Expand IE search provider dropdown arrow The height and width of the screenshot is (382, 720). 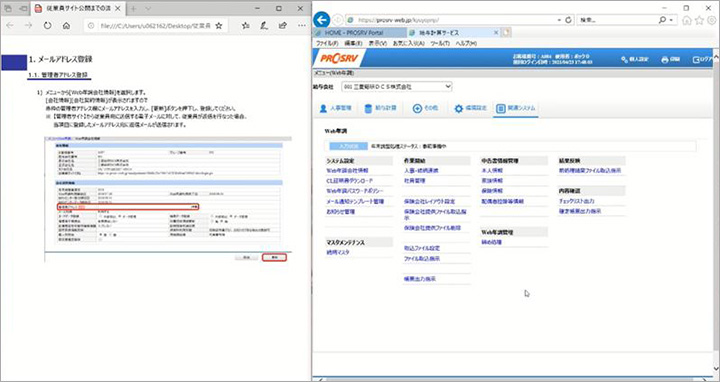pyautogui.click(x=671, y=20)
